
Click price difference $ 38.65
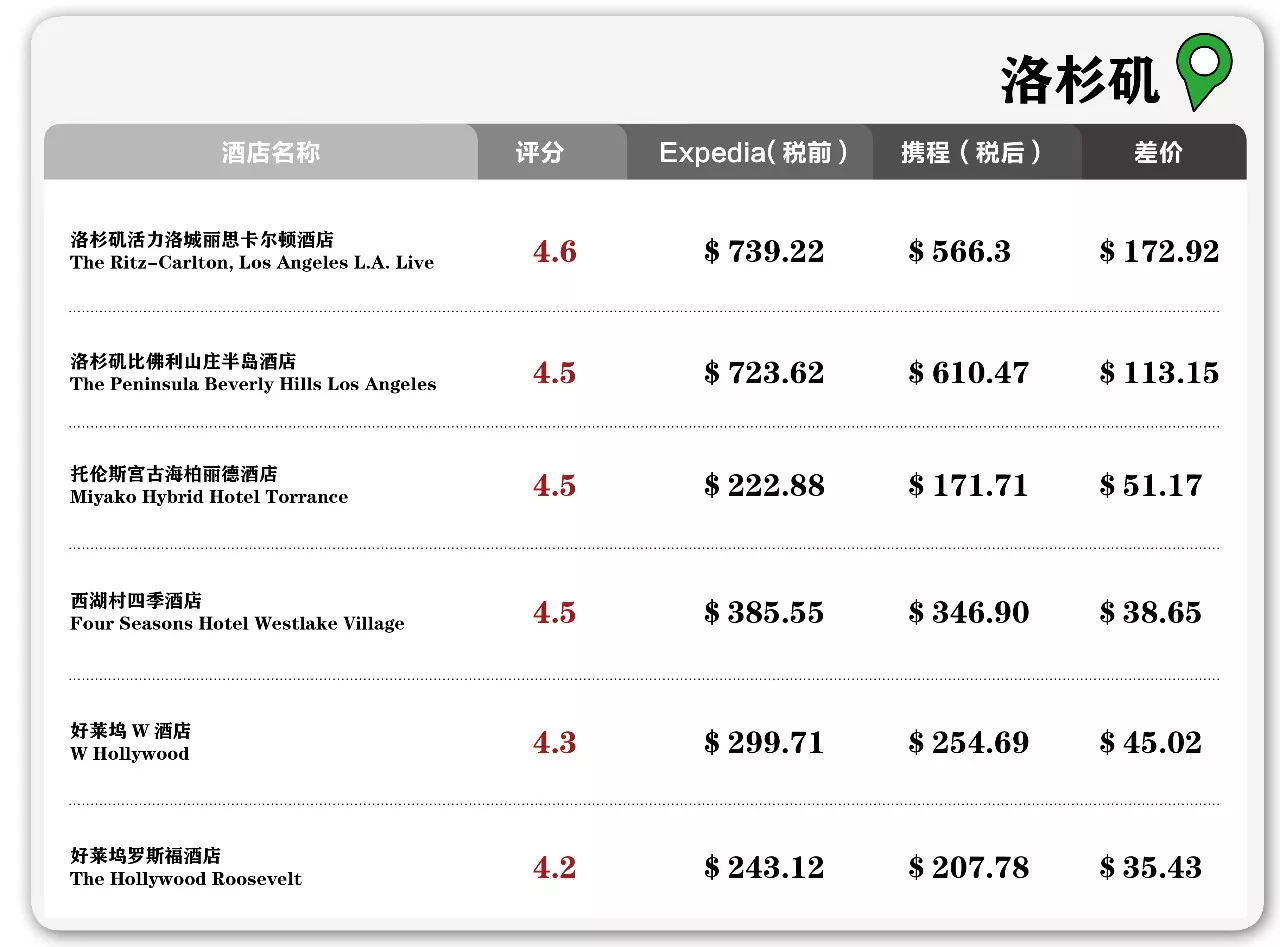tap(1150, 613)
